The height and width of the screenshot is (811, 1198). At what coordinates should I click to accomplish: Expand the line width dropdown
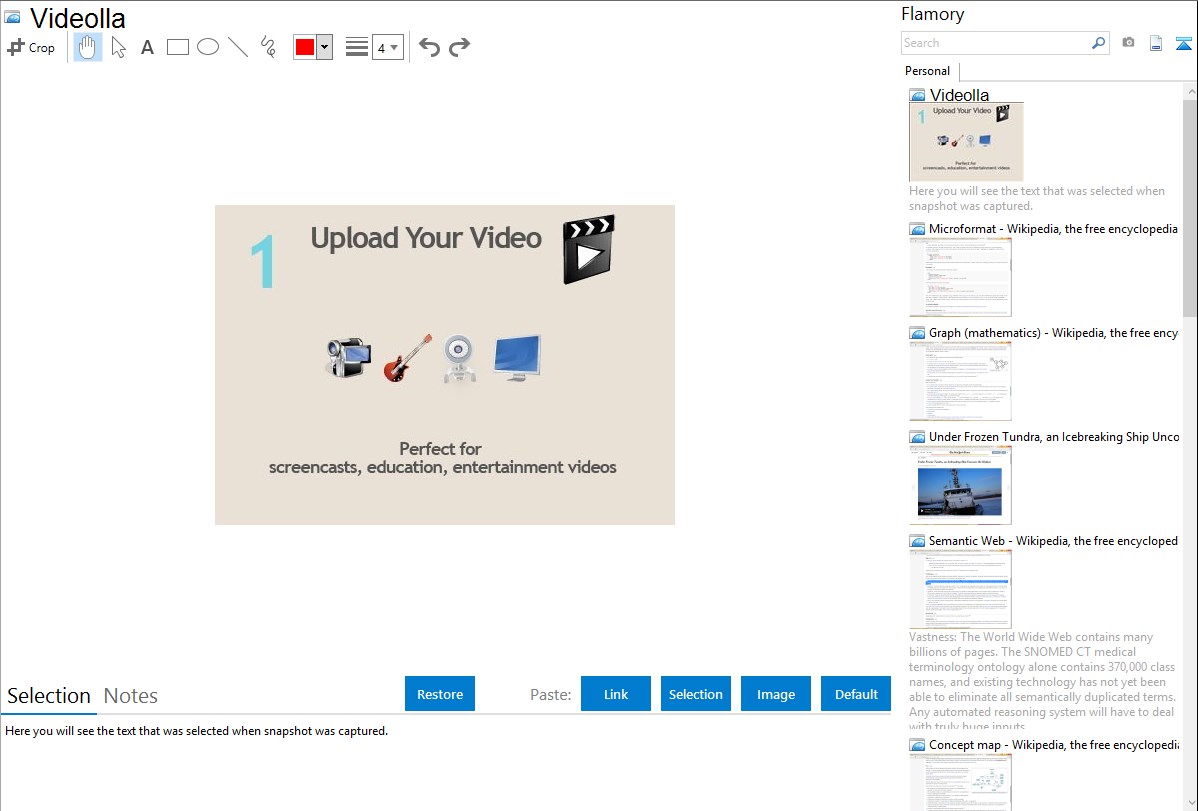tap(387, 47)
